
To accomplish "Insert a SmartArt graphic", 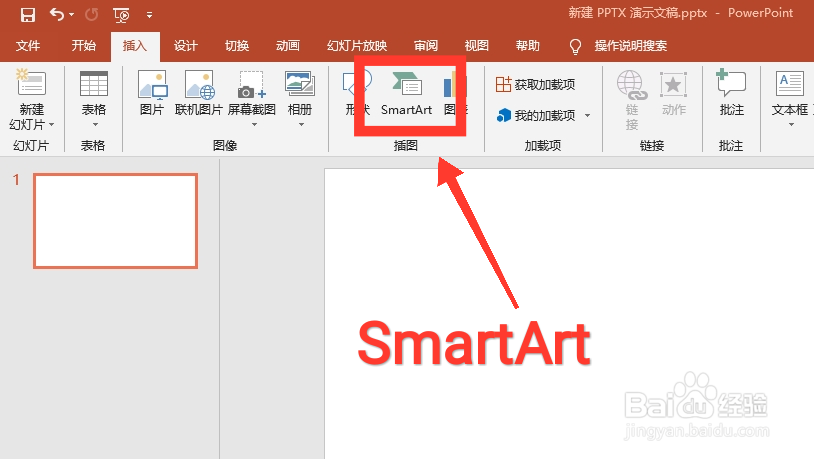I will [406, 93].
